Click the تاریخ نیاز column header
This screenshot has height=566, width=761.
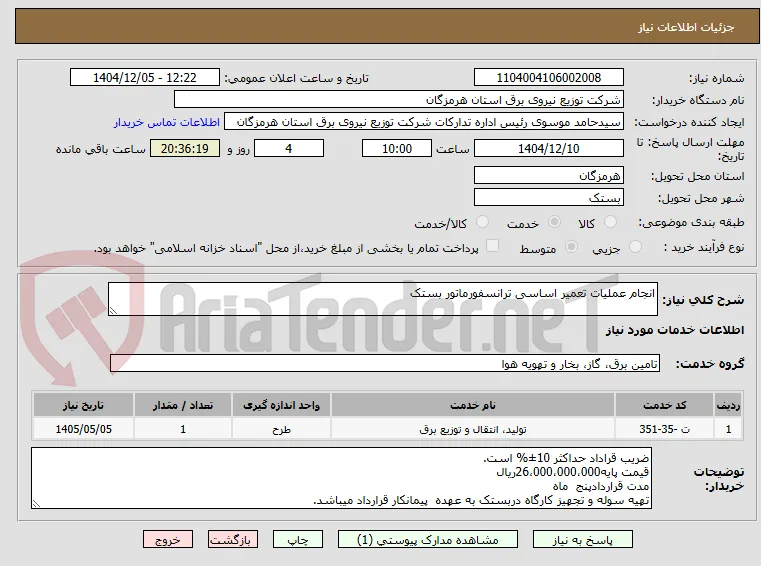(83, 405)
